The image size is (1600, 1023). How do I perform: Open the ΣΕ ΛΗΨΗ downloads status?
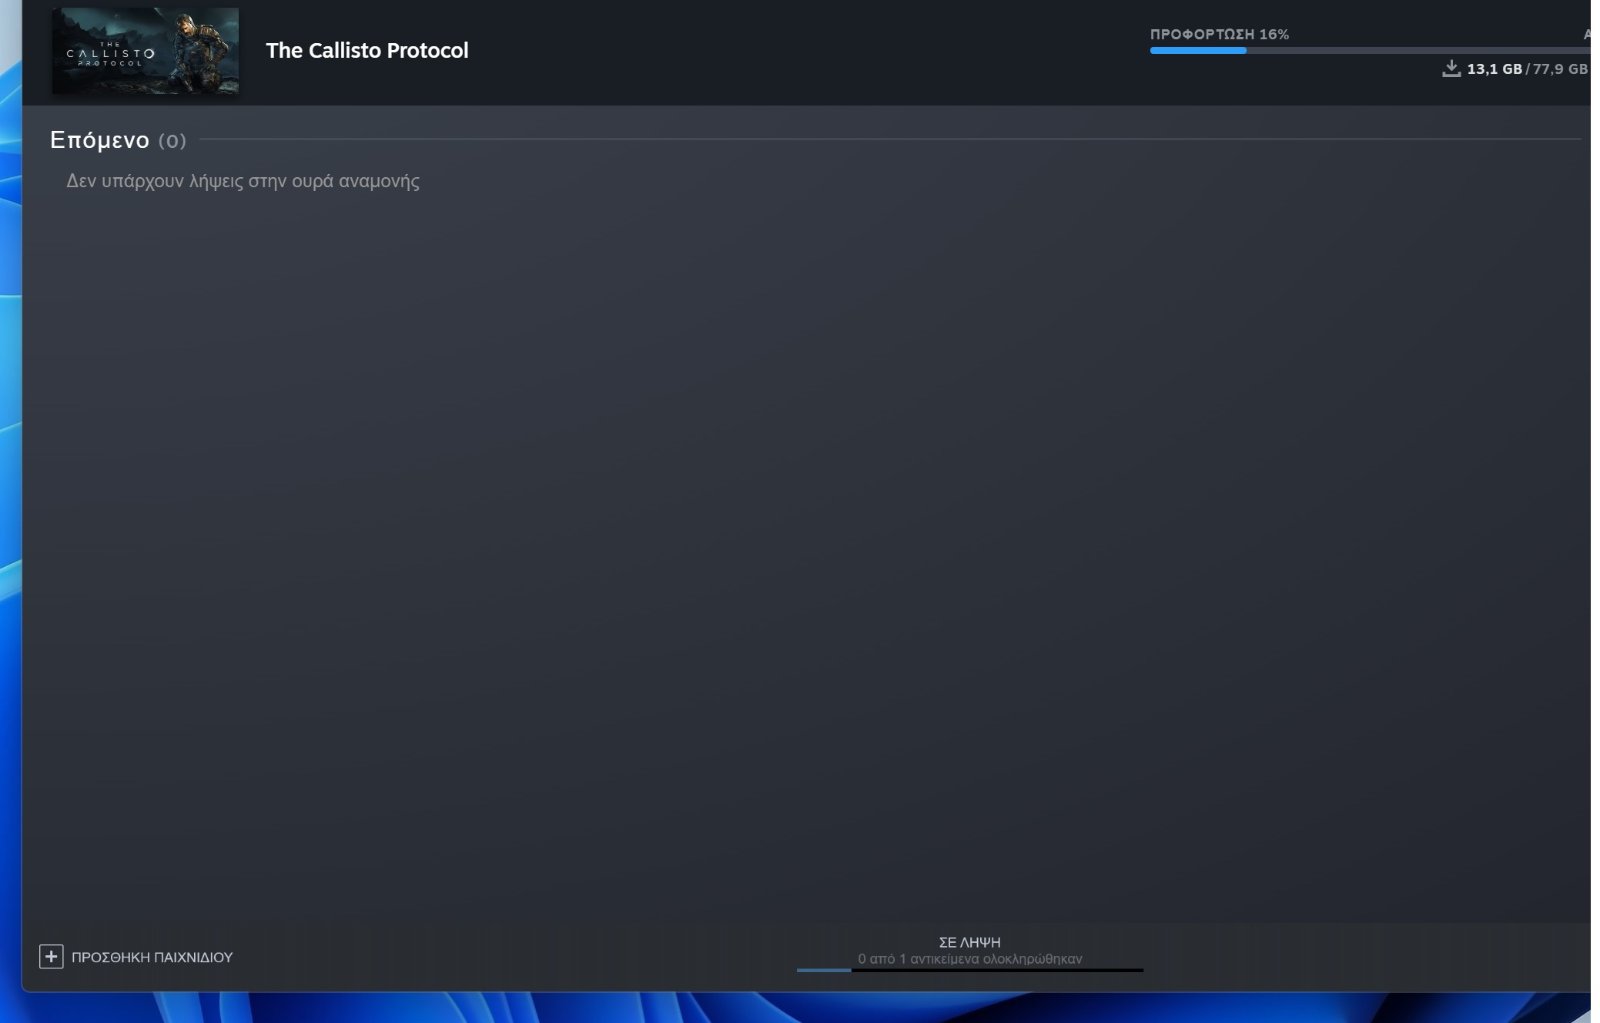coord(969,942)
